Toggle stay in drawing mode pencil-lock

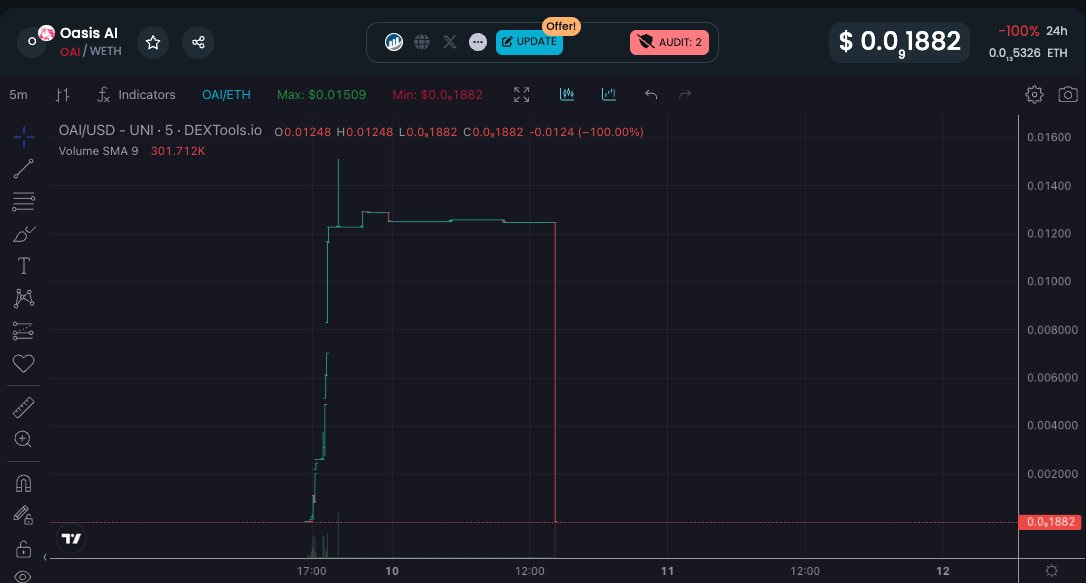coord(24,516)
